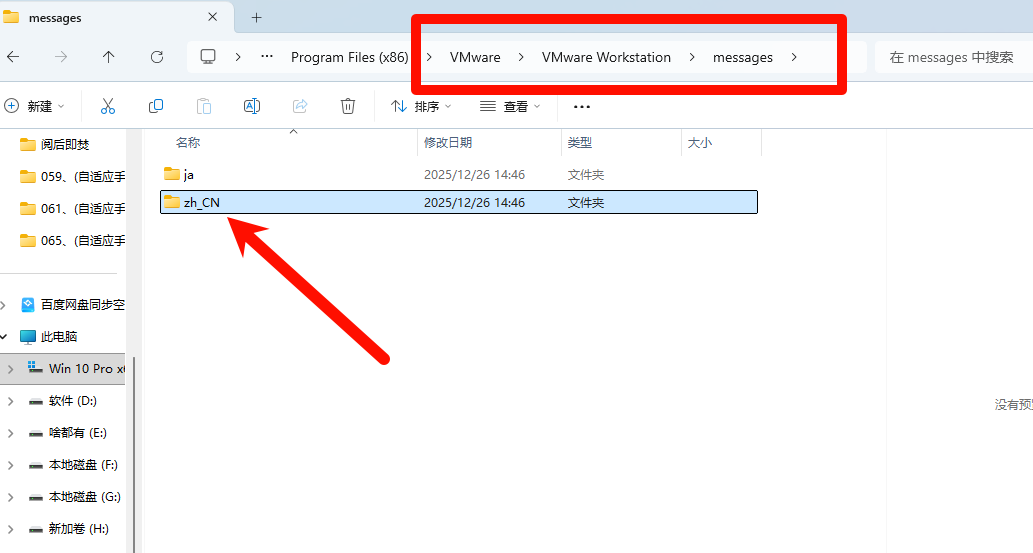Image resolution: width=1033 pixels, height=553 pixels.
Task: Open a new tab with plus button
Action: point(256,18)
